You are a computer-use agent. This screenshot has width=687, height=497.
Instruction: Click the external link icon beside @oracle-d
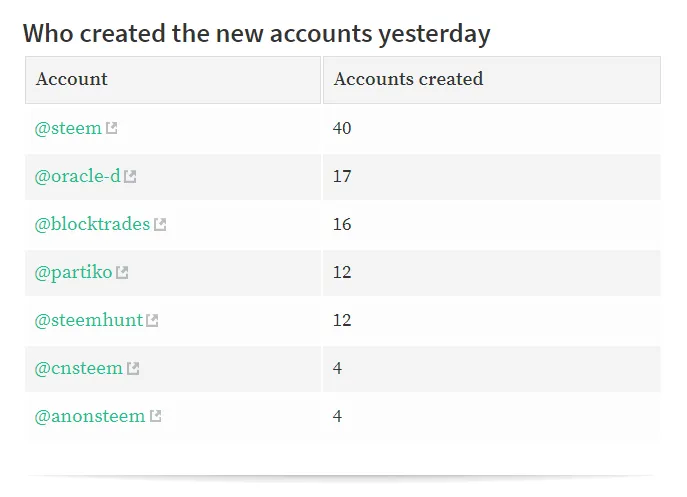pyautogui.click(x=130, y=176)
